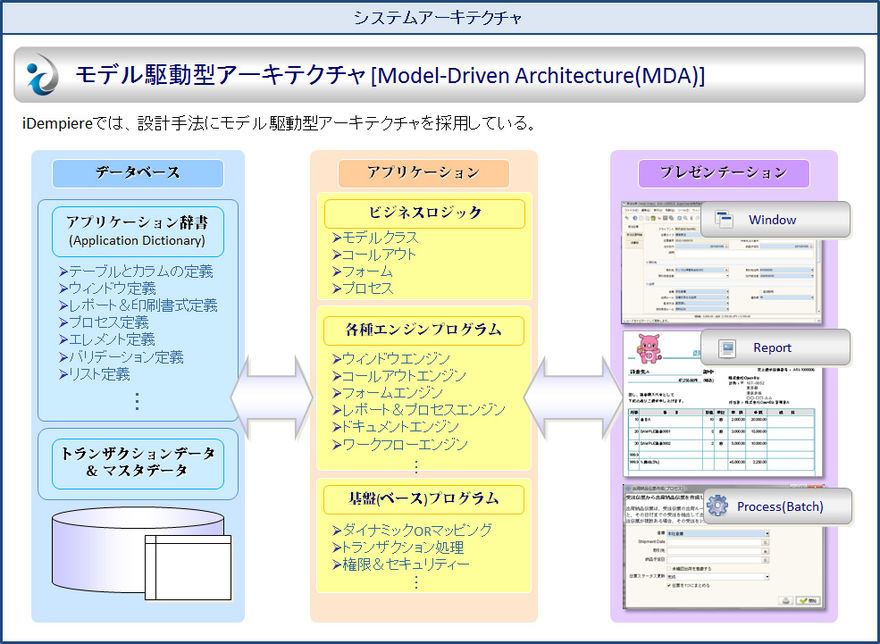Click the undo arrow icon in the window toolbar
Image resolution: width=880 pixels, height=644 pixels.
(627, 216)
